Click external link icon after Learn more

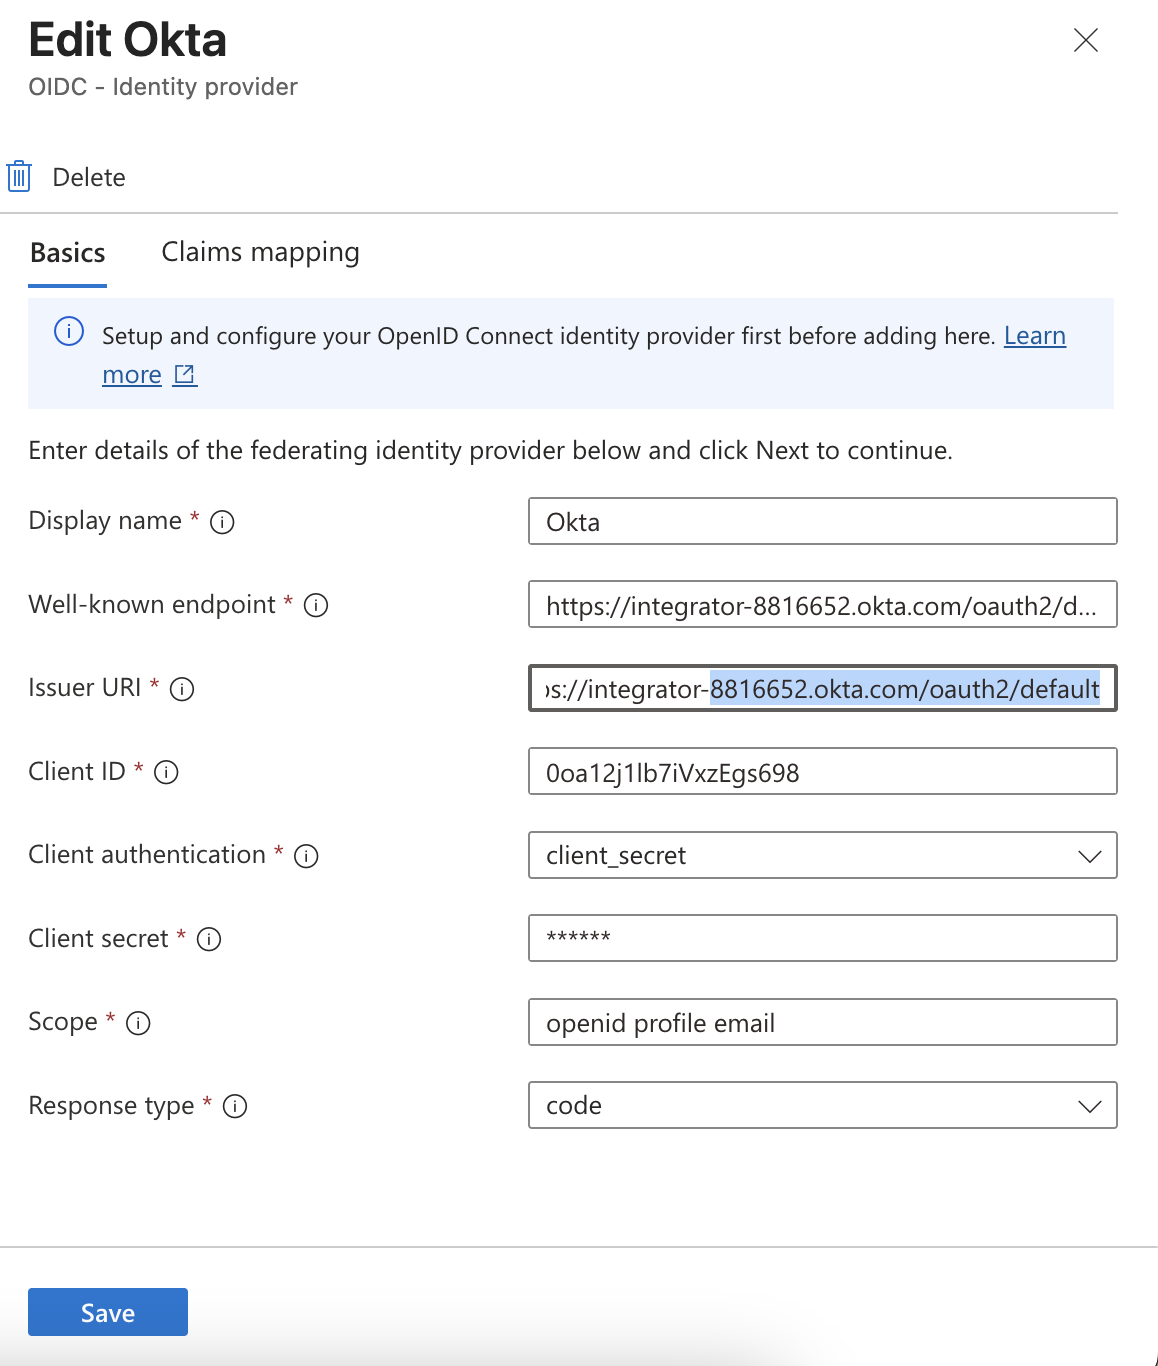pos(185,375)
